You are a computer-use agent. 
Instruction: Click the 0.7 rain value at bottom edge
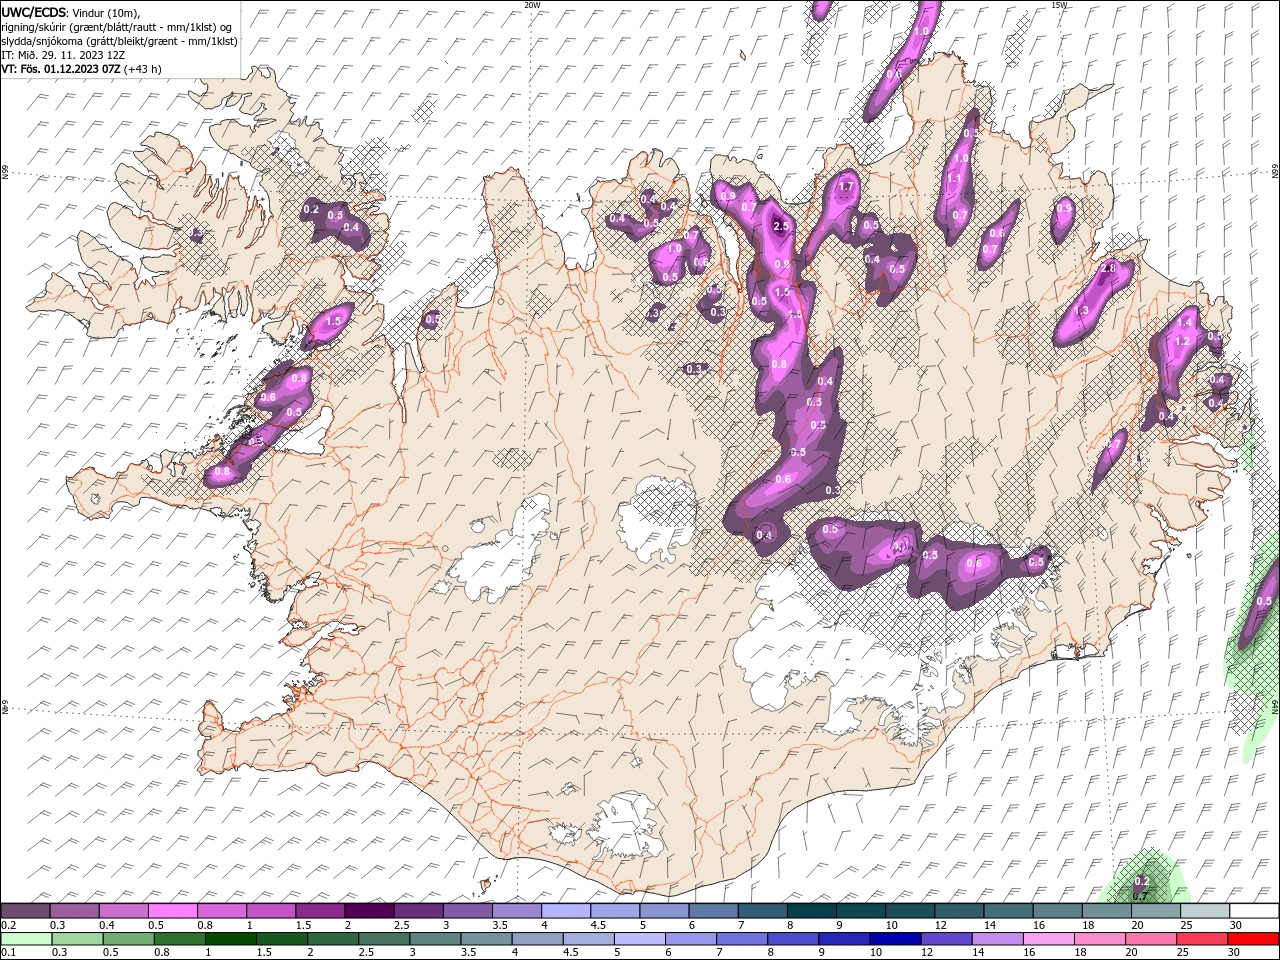tap(1140, 896)
